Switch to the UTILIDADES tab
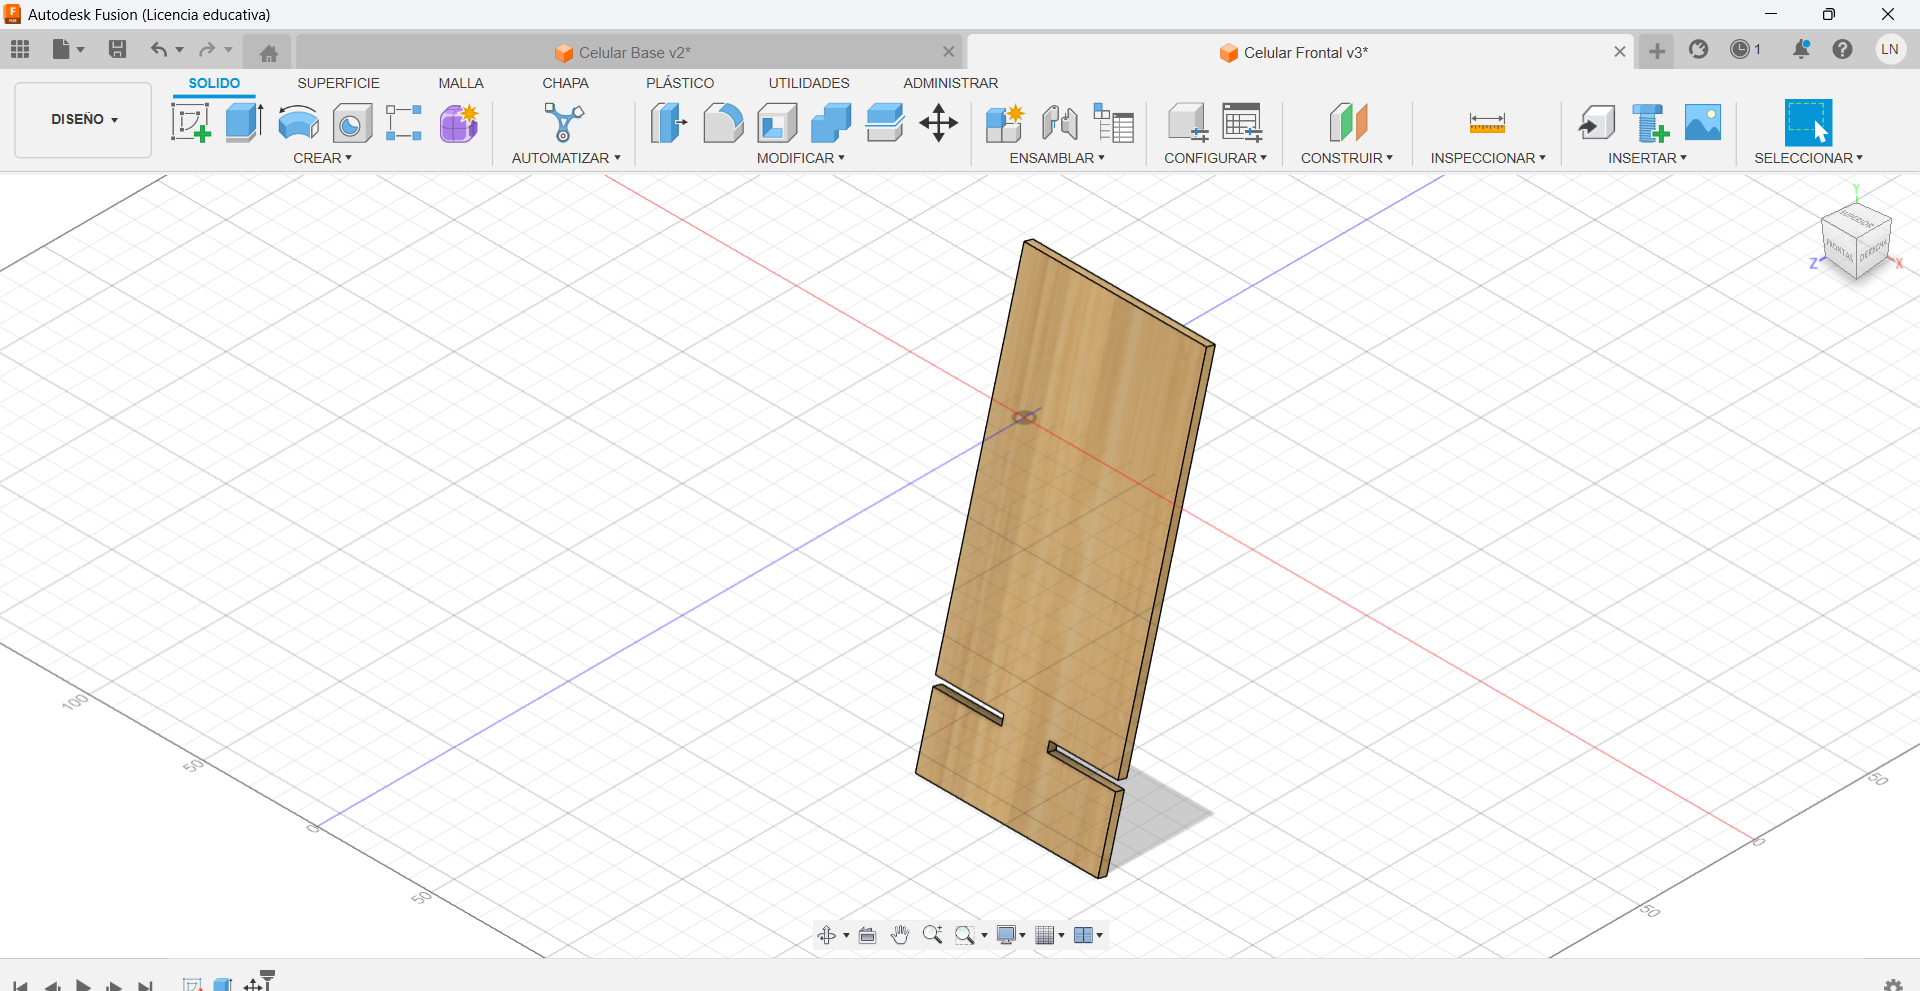 [x=809, y=83]
